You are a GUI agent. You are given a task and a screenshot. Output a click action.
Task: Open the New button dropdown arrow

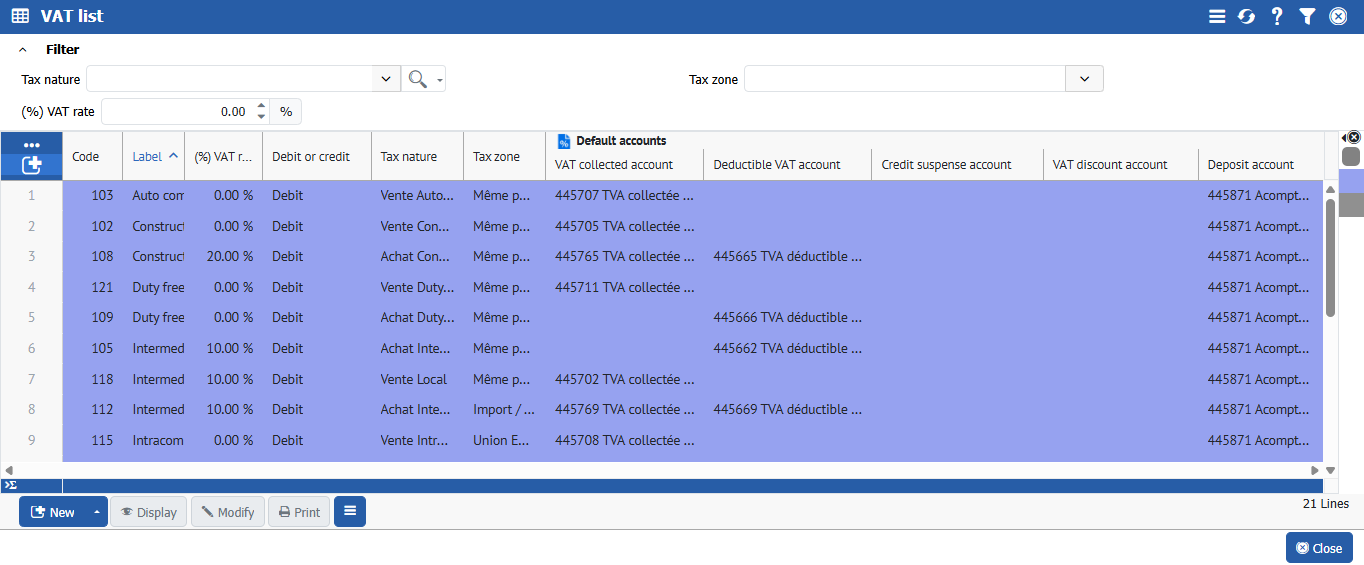point(97,512)
